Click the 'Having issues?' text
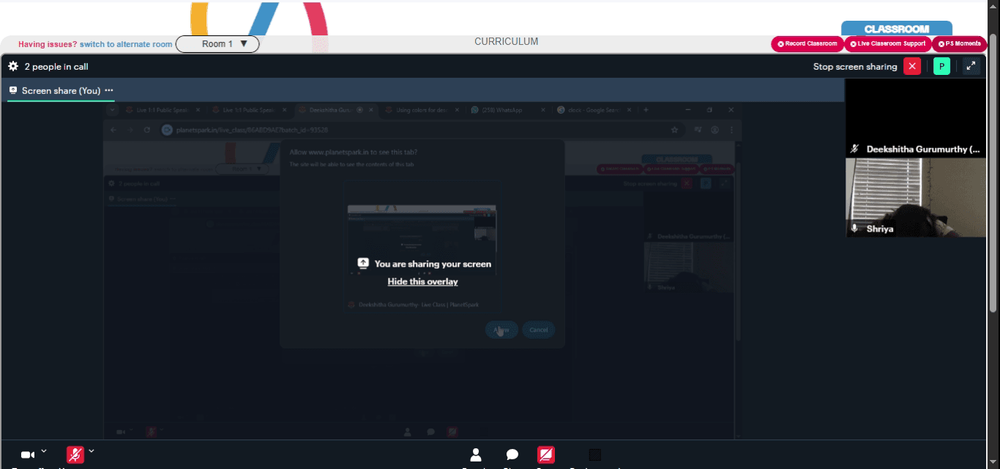This screenshot has height=469, width=1000. pos(48,44)
